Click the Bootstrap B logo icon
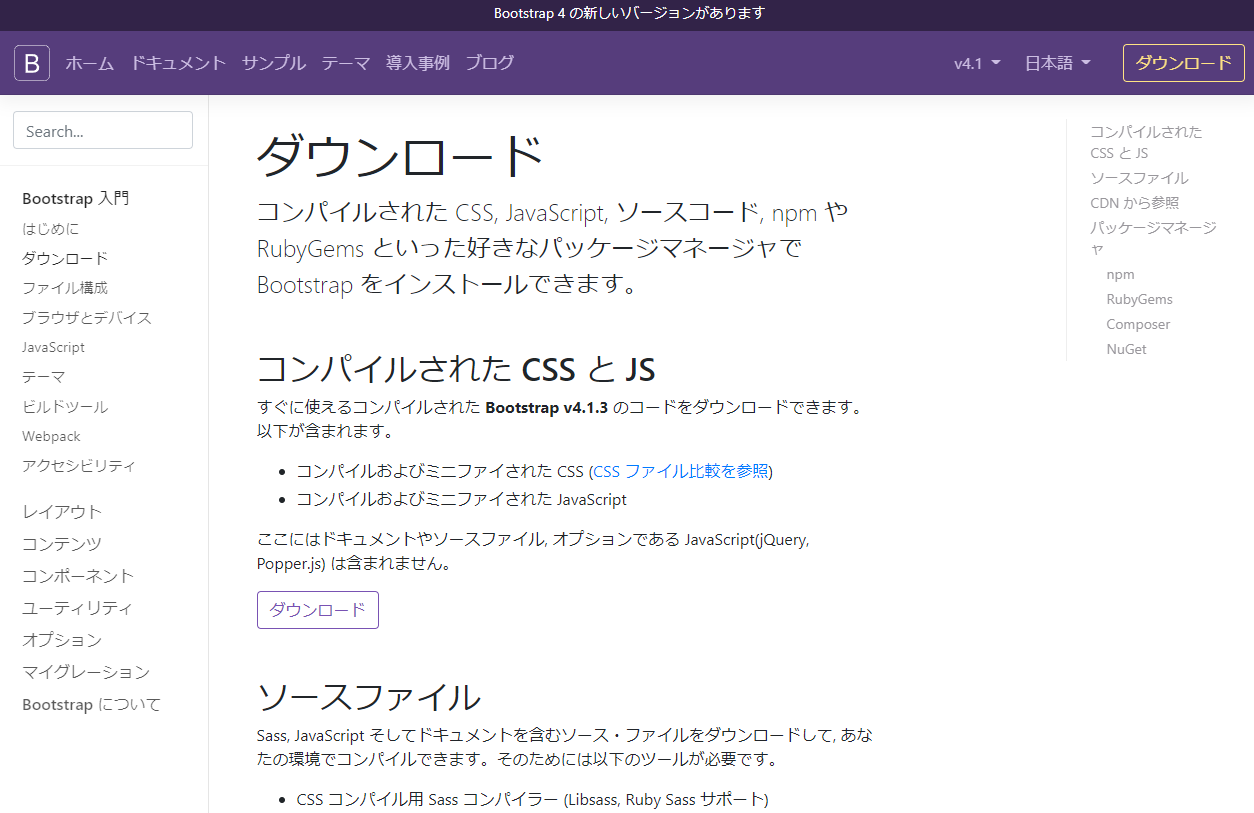The width and height of the screenshot is (1254, 813). click(x=32, y=63)
